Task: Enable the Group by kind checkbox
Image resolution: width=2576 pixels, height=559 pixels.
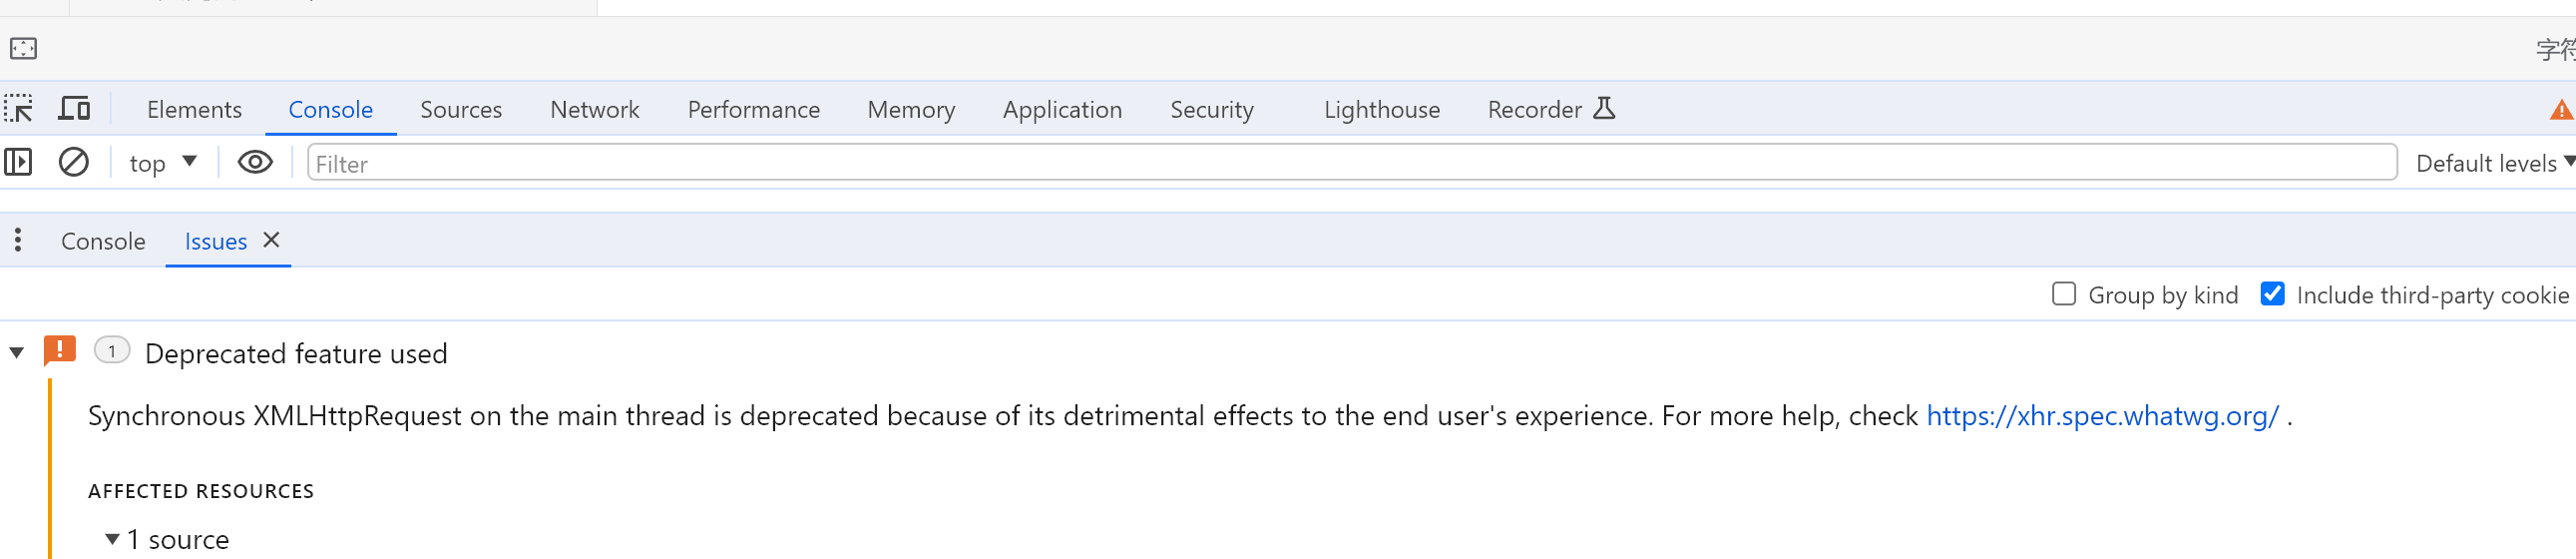Action: click(x=2063, y=295)
